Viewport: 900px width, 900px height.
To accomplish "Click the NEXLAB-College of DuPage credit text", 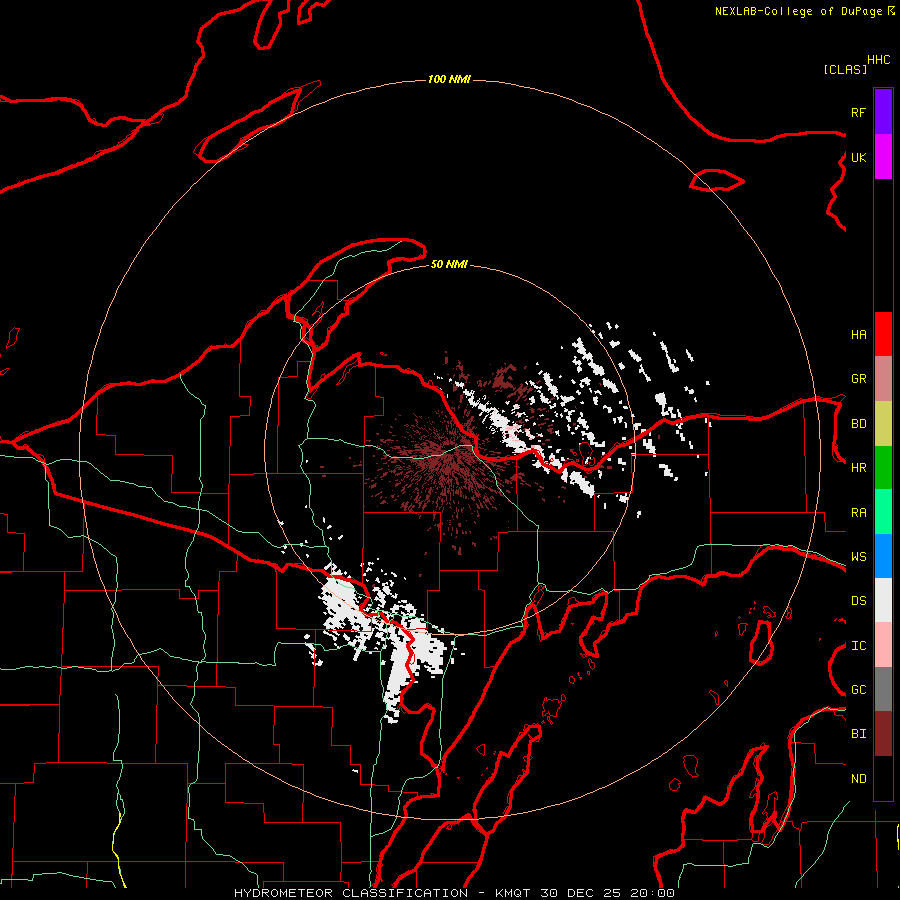I will click(x=798, y=11).
